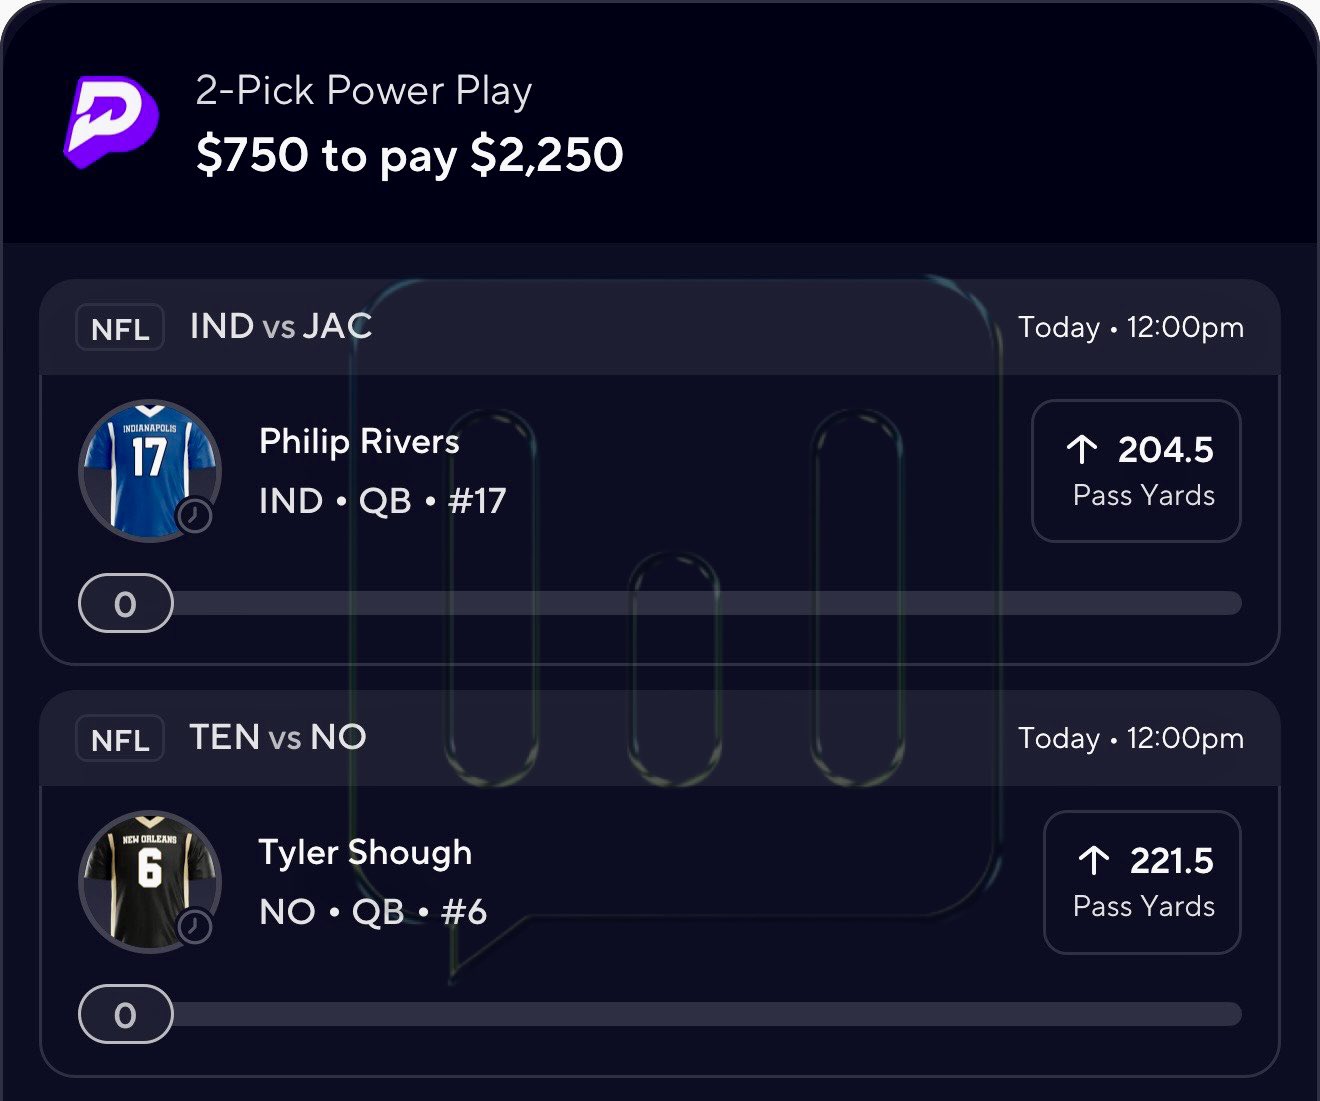Image resolution: width=1320 pixels, height=1101 pixels.
Task: Open Tyler Shough's New Orleans jersey avatar
Action: coord(148,878)
